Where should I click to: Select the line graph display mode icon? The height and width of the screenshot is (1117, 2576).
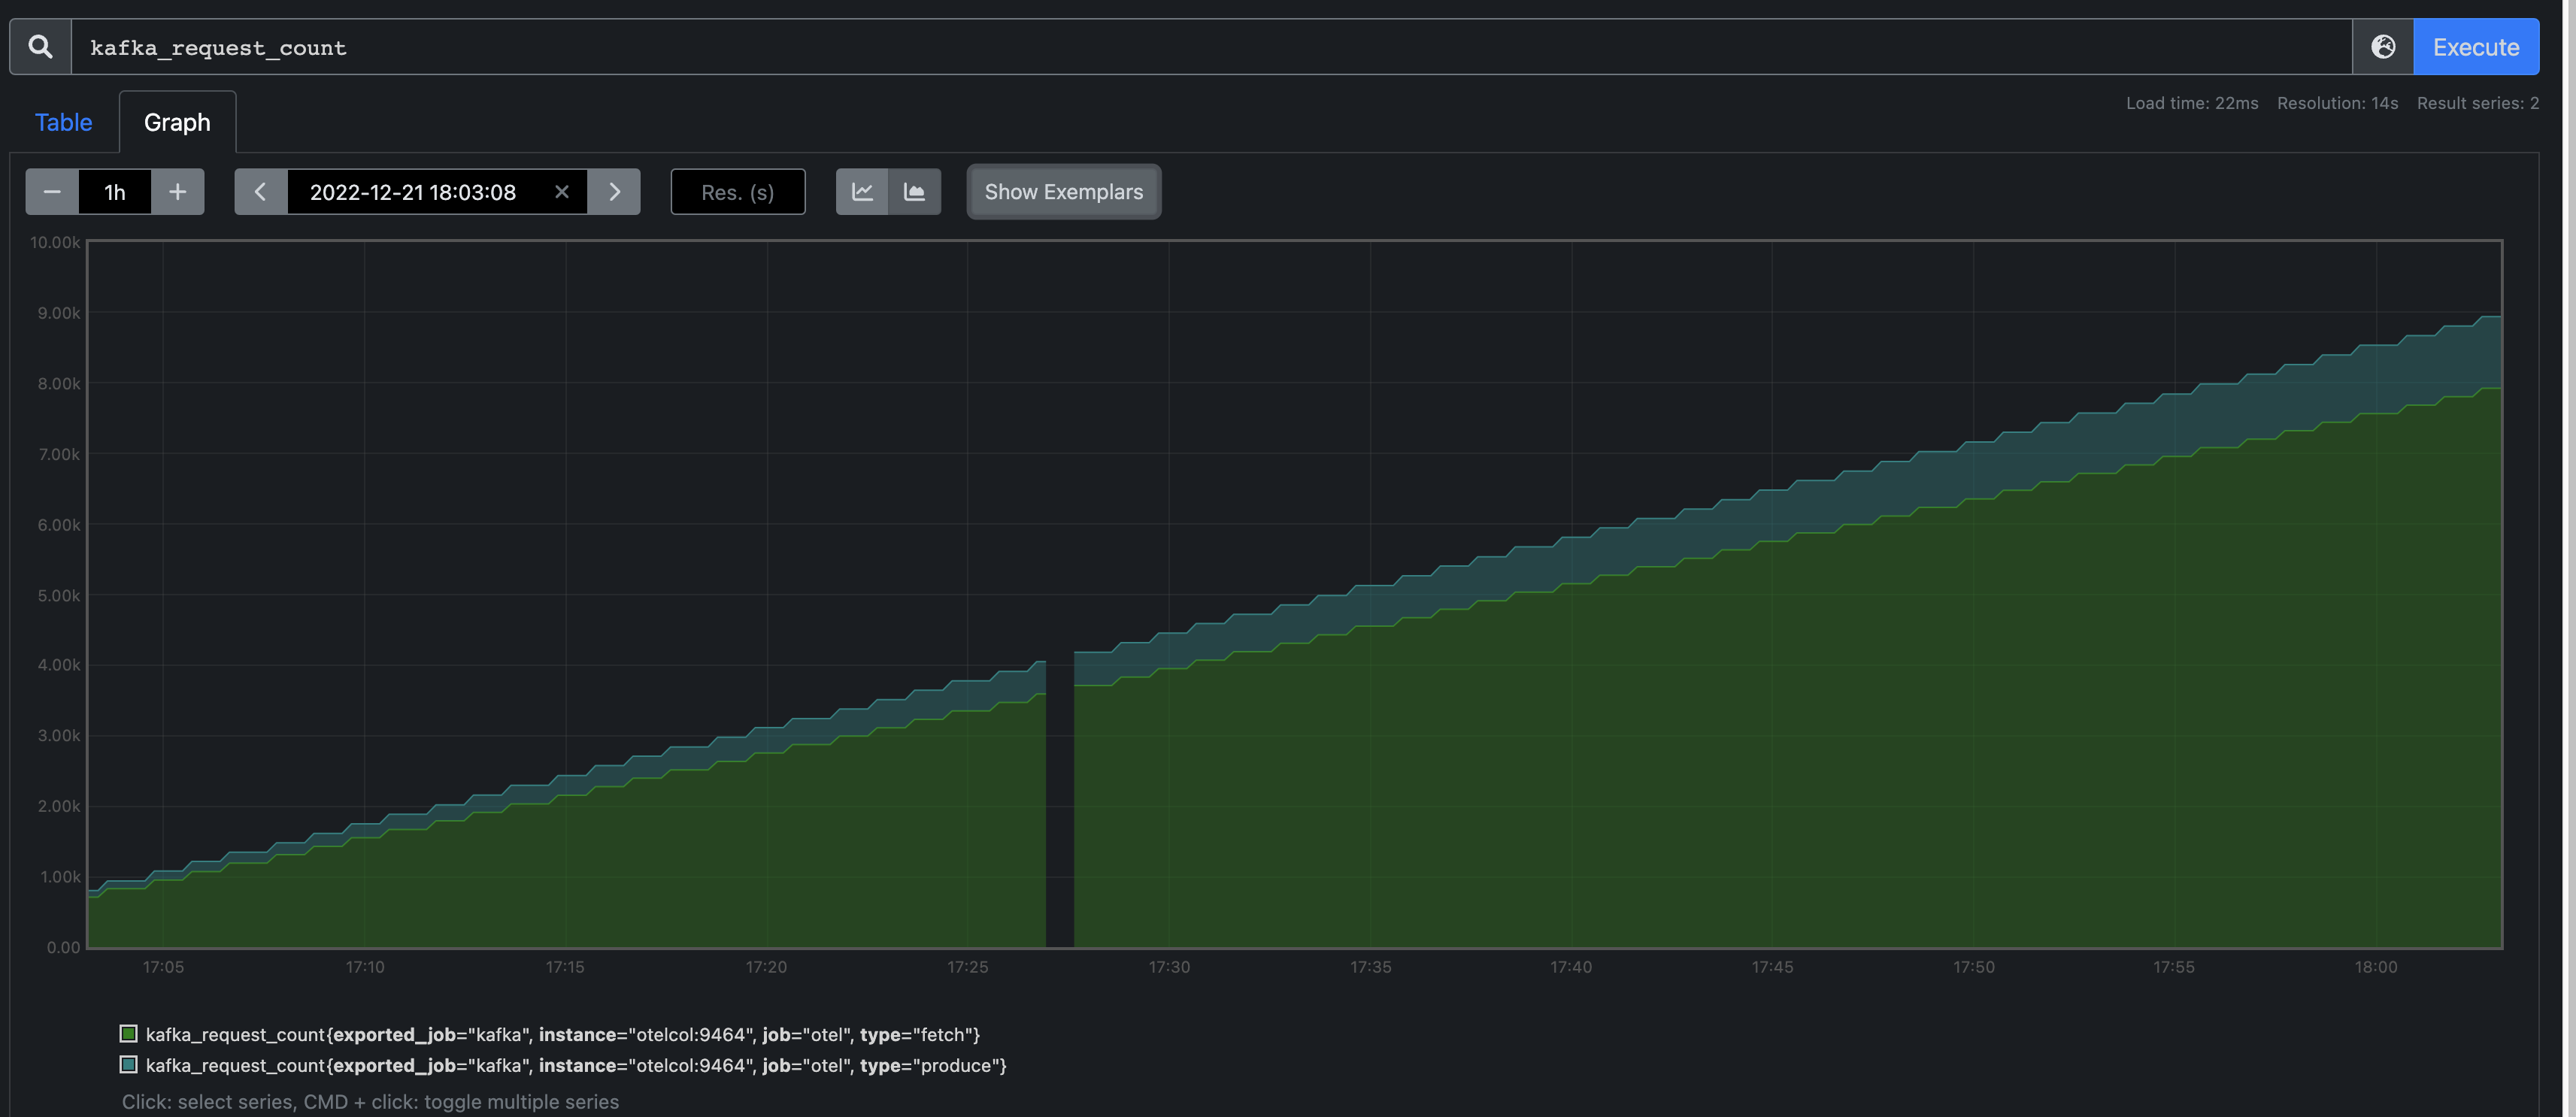(x=862, y=191)
